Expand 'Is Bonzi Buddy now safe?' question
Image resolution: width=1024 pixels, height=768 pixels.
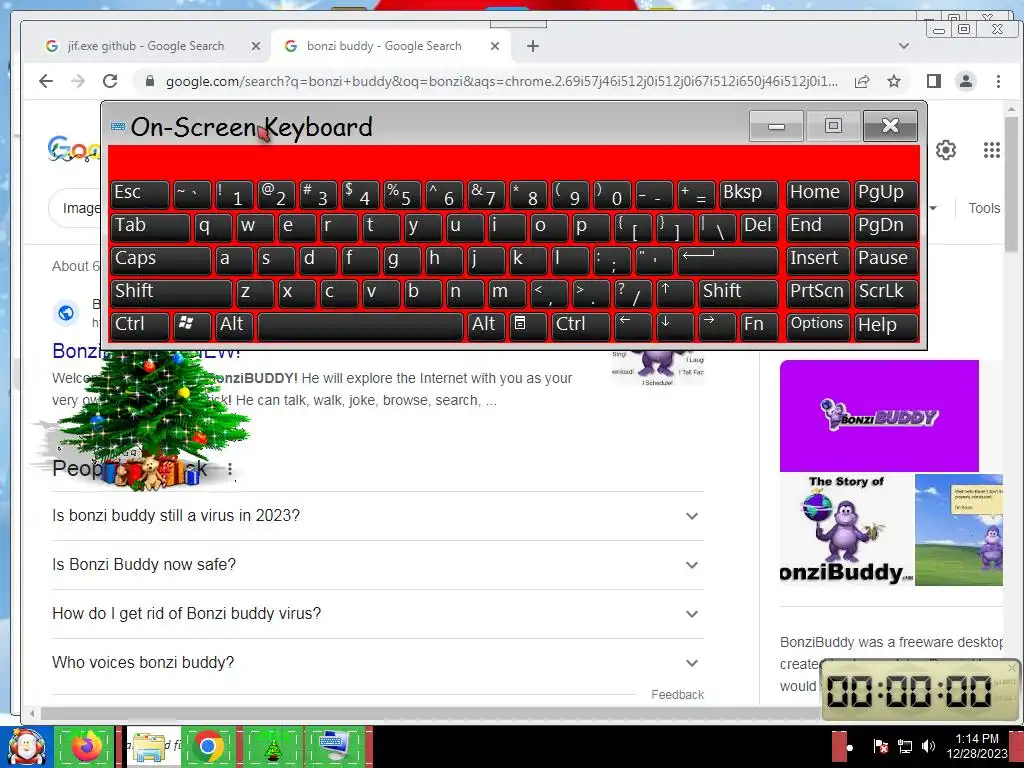[x=377, y=565]
